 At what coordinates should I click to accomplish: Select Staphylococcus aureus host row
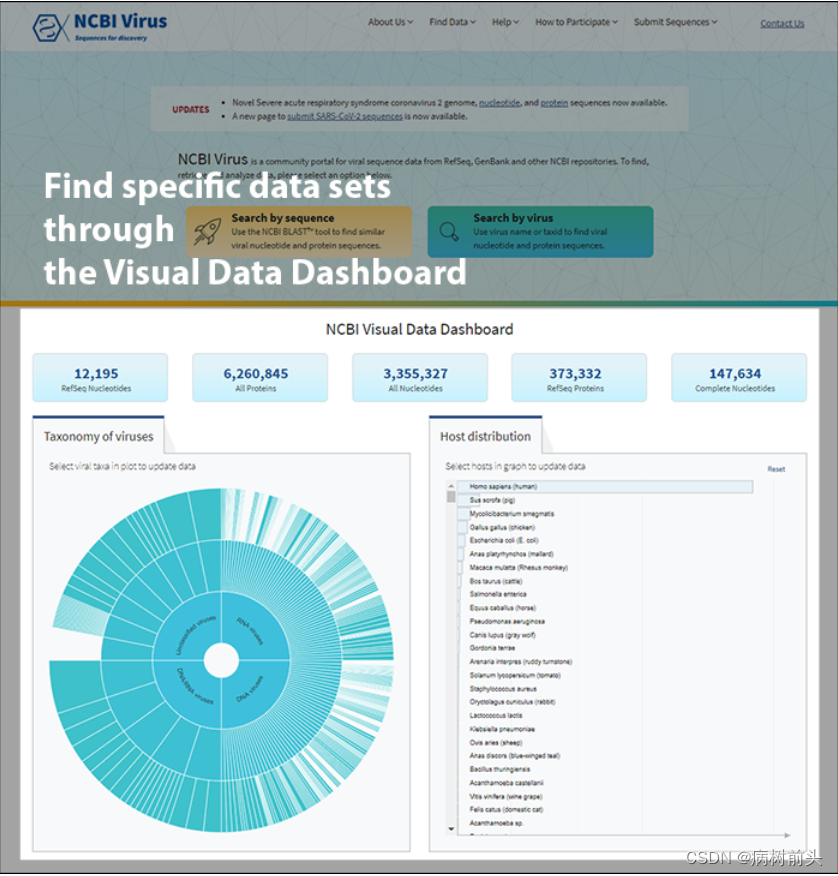(503, 688)
